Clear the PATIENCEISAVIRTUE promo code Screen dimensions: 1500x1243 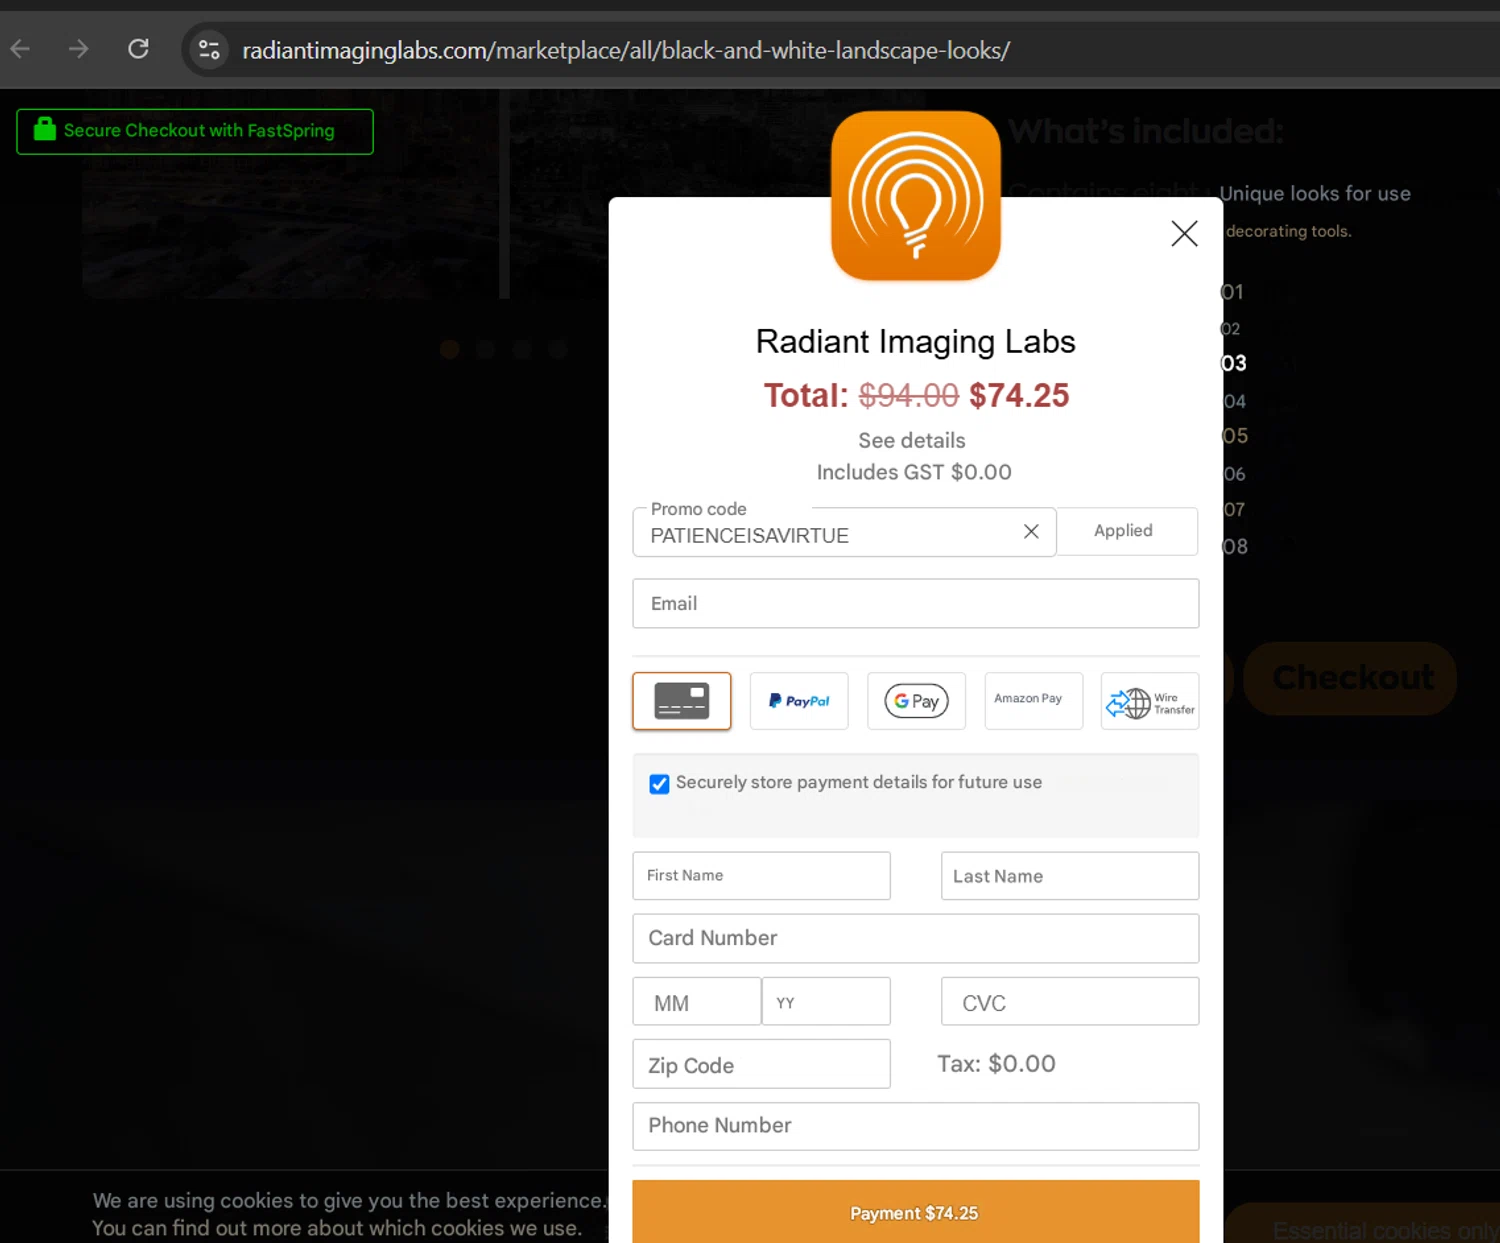[1031, 532]
